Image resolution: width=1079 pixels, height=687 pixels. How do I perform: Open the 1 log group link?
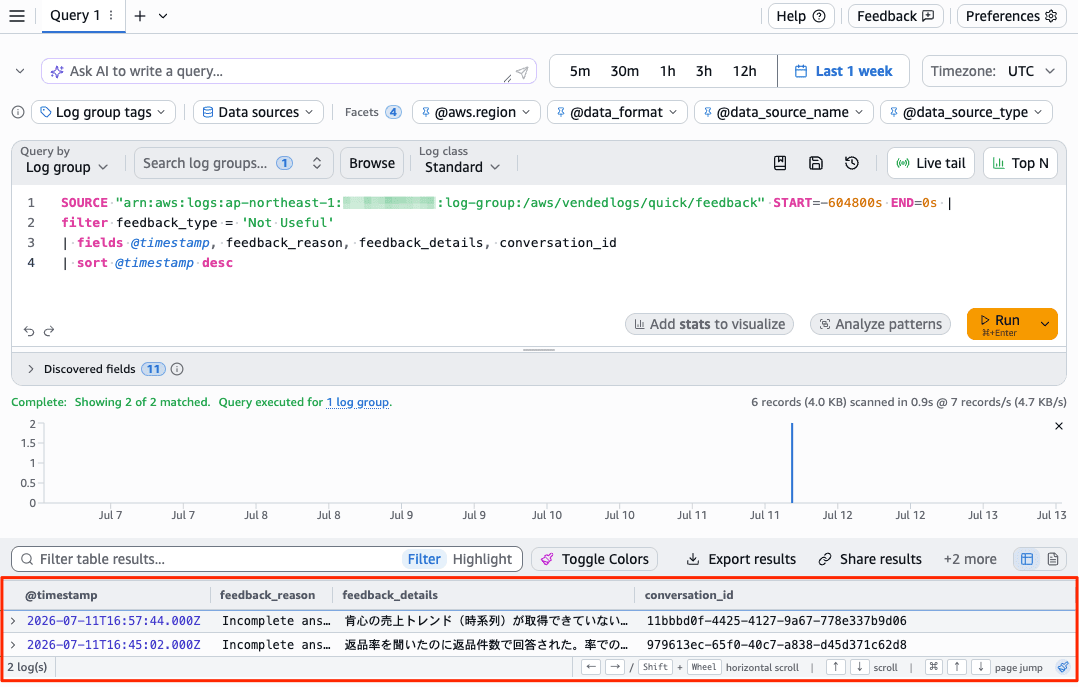pos(358,402)
